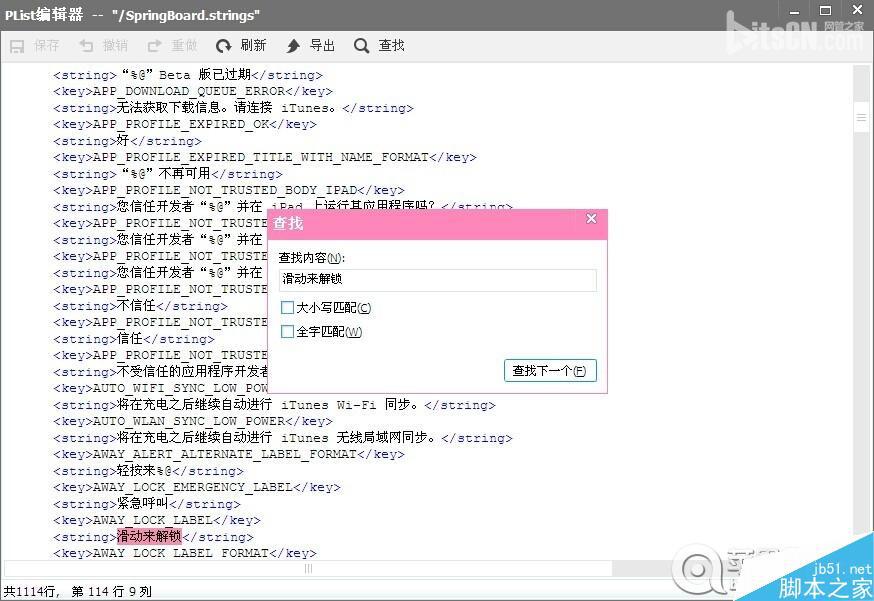Click the 查找下一个 button

tap(550, 371)
